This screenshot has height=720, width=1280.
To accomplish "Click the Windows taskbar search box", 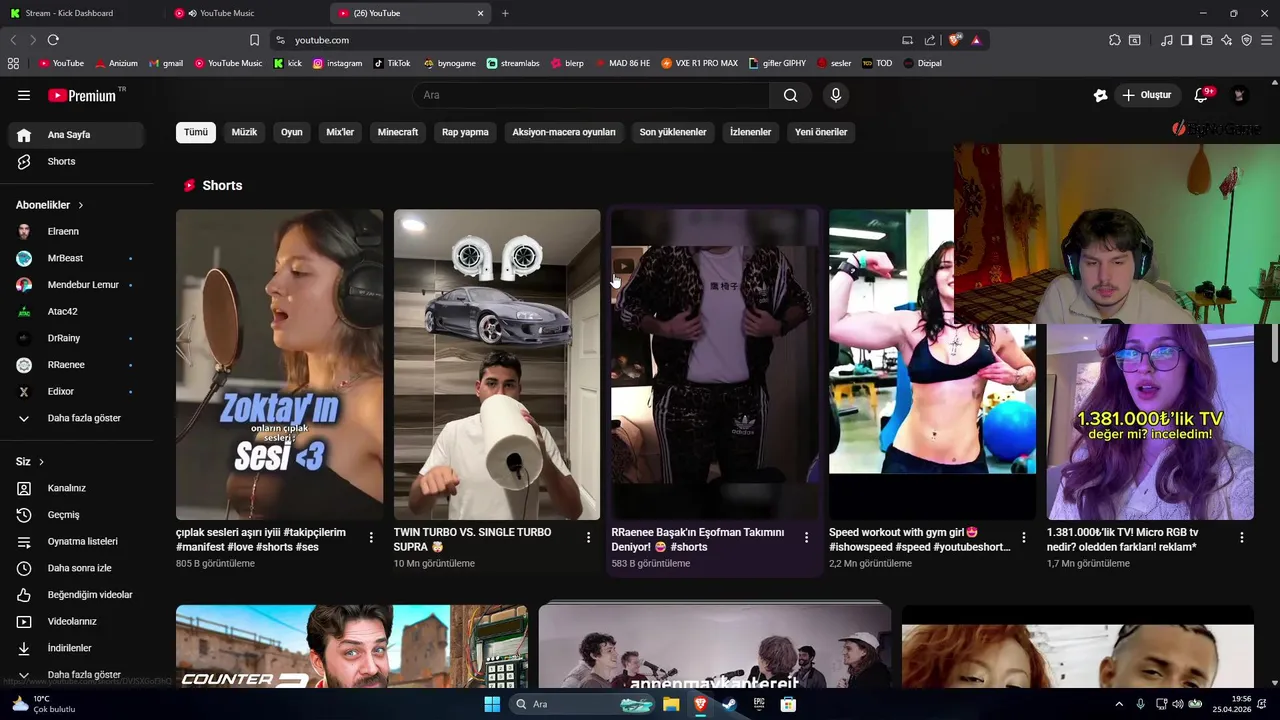I will click(583, 704).
